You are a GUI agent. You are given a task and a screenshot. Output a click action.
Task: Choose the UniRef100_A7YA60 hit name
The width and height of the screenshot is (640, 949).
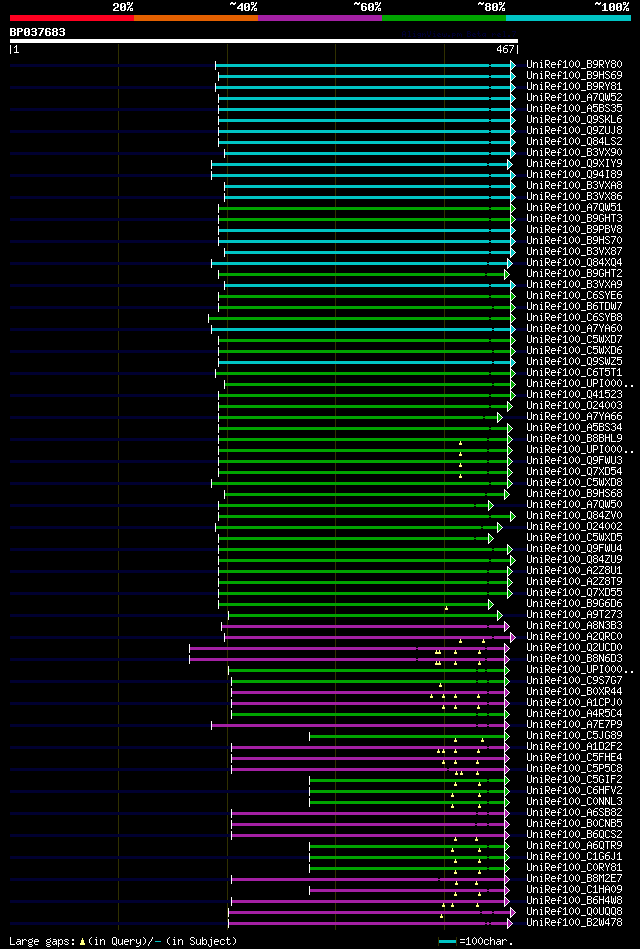574,329
